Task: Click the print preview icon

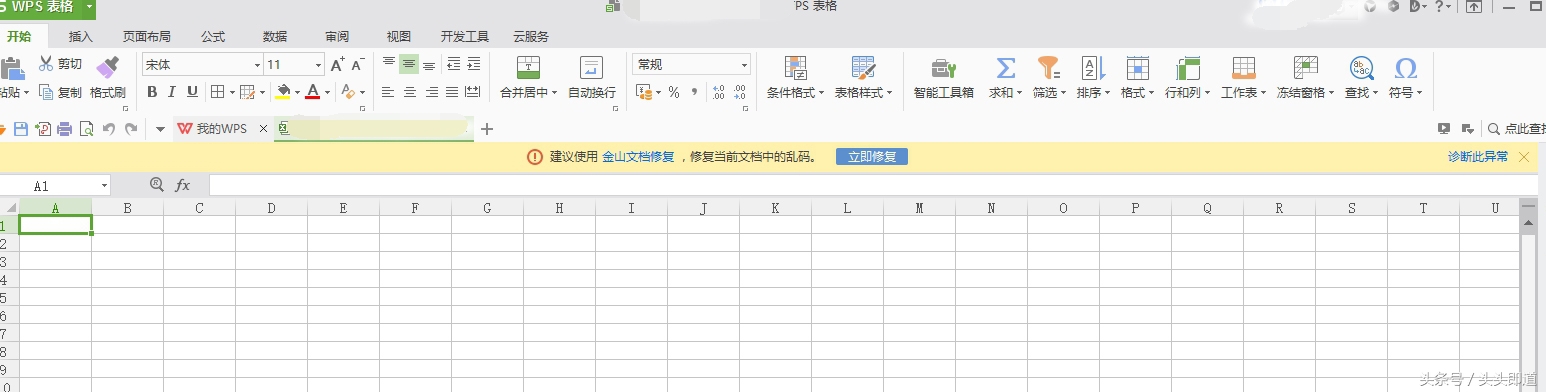Action: (x=87, y=129)
